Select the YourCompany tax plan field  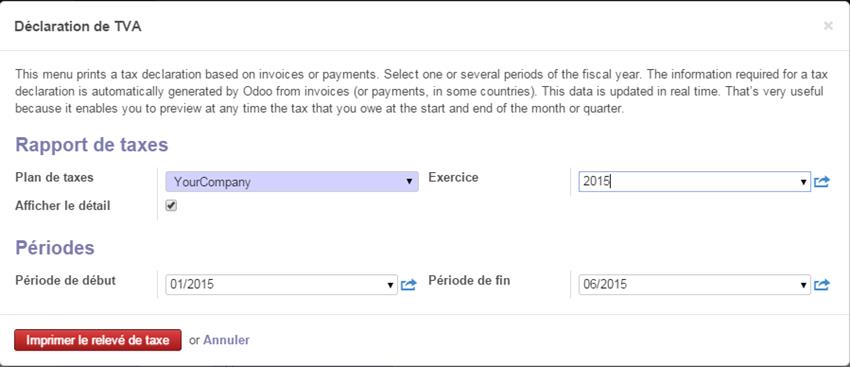coord(292,182)
